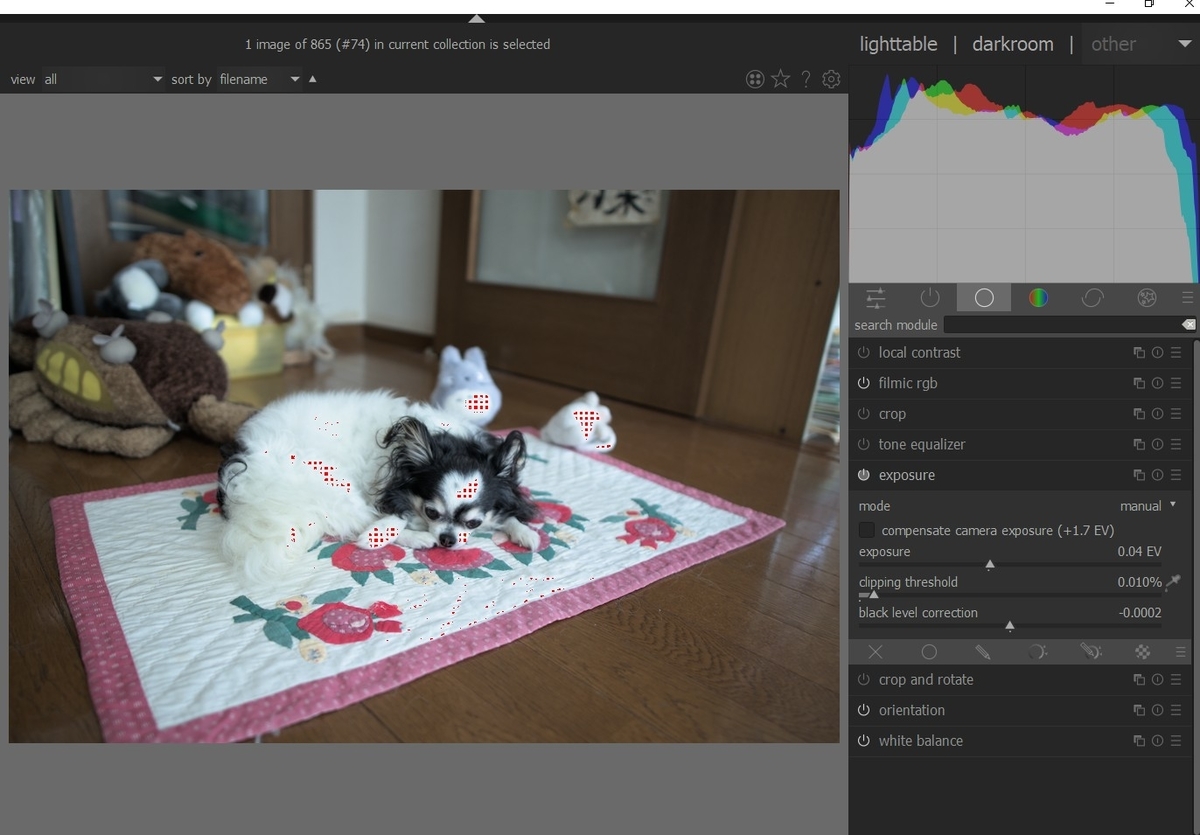Toggle filmic rgb module power
1200x835 pixels.
click(x=864, y=383)
